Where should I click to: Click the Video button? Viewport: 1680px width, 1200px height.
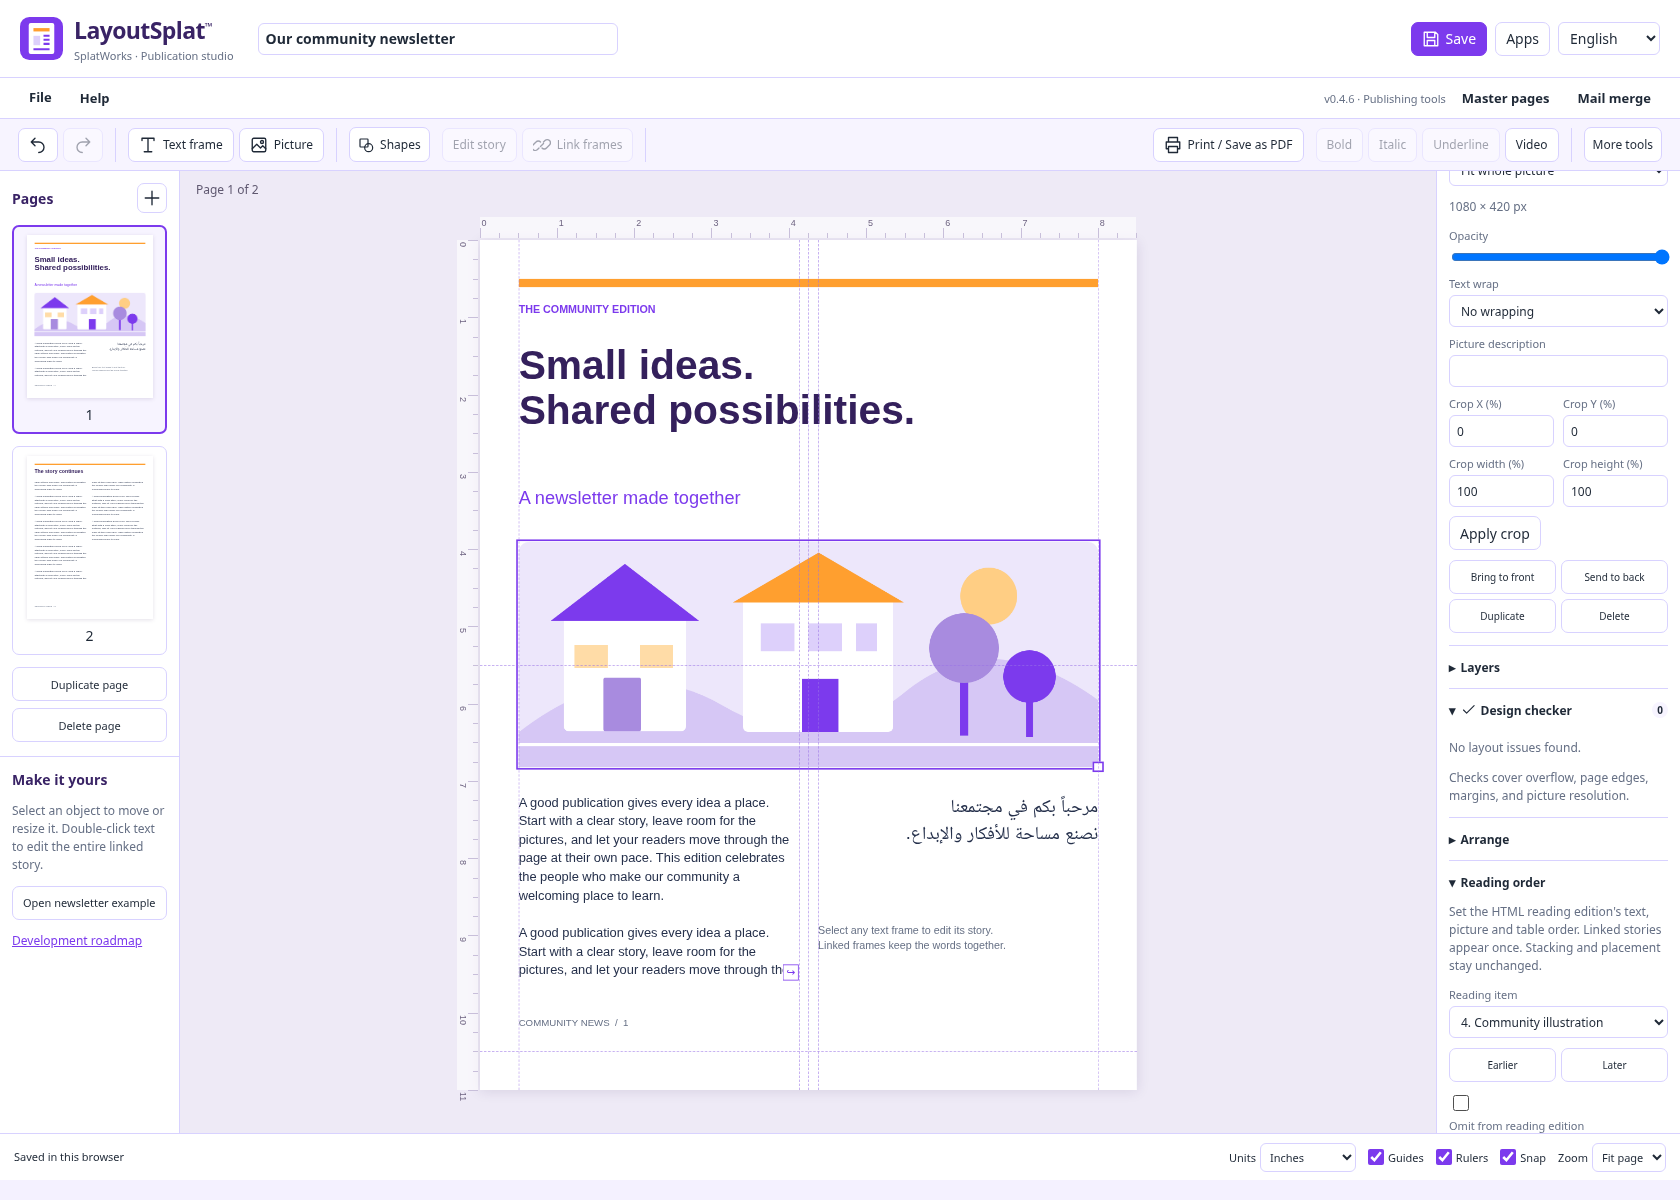[x=1530, y=145]
